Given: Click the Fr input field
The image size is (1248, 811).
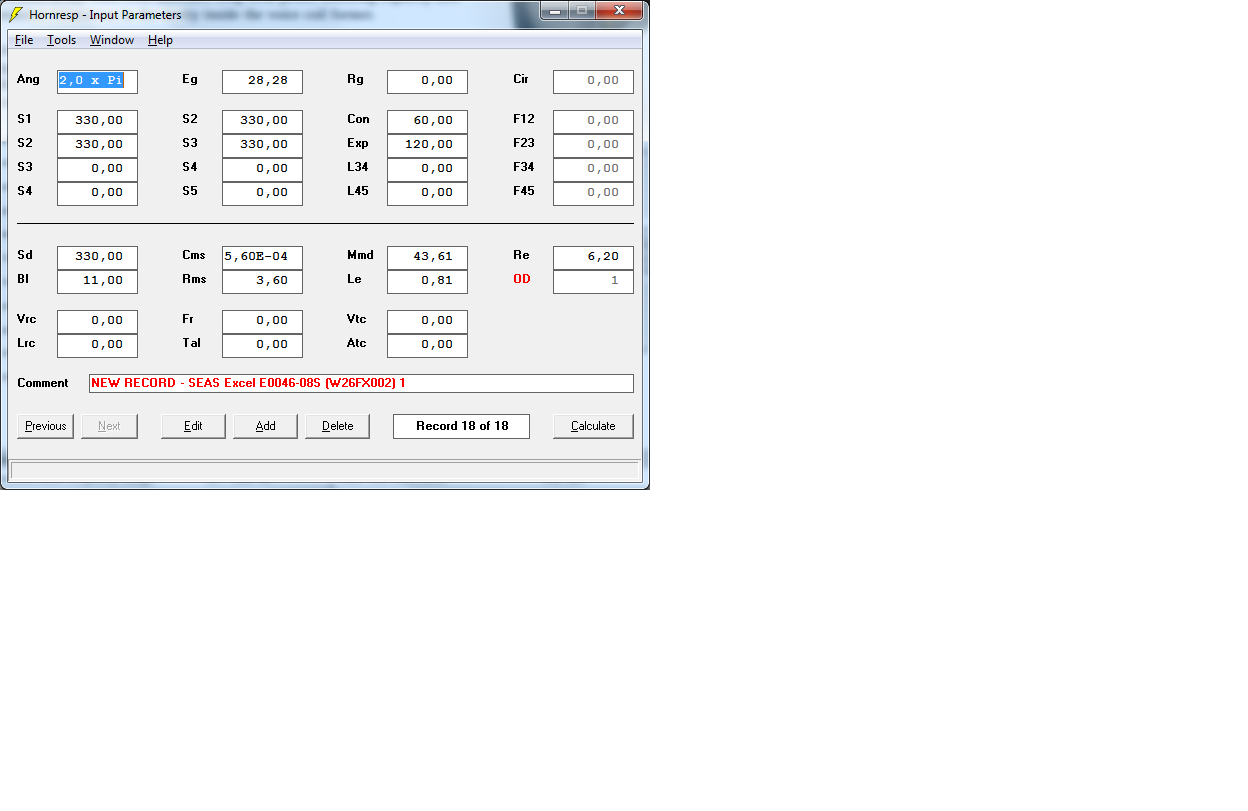Looking at the screenshot, I should (x=262, y=321).
